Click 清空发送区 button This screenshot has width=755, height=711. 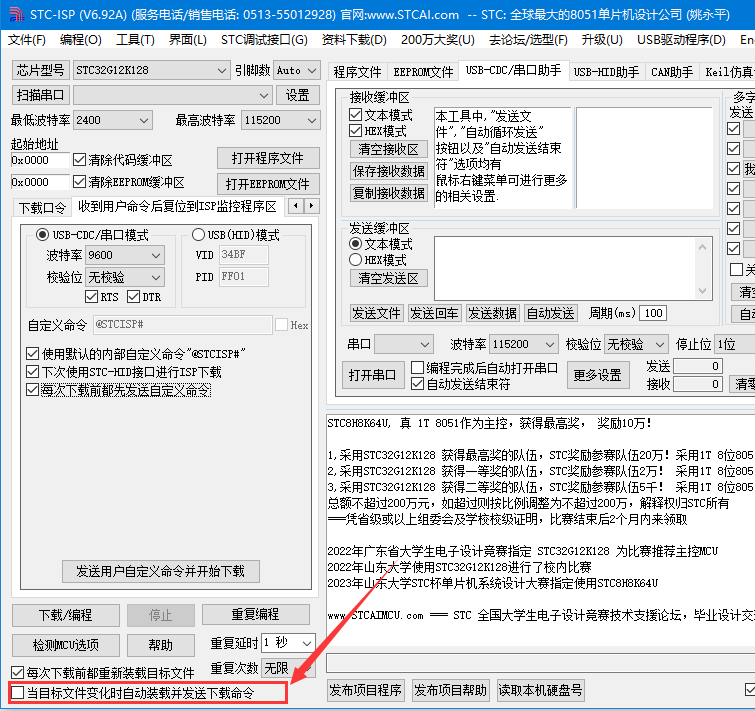coord(389,278)
